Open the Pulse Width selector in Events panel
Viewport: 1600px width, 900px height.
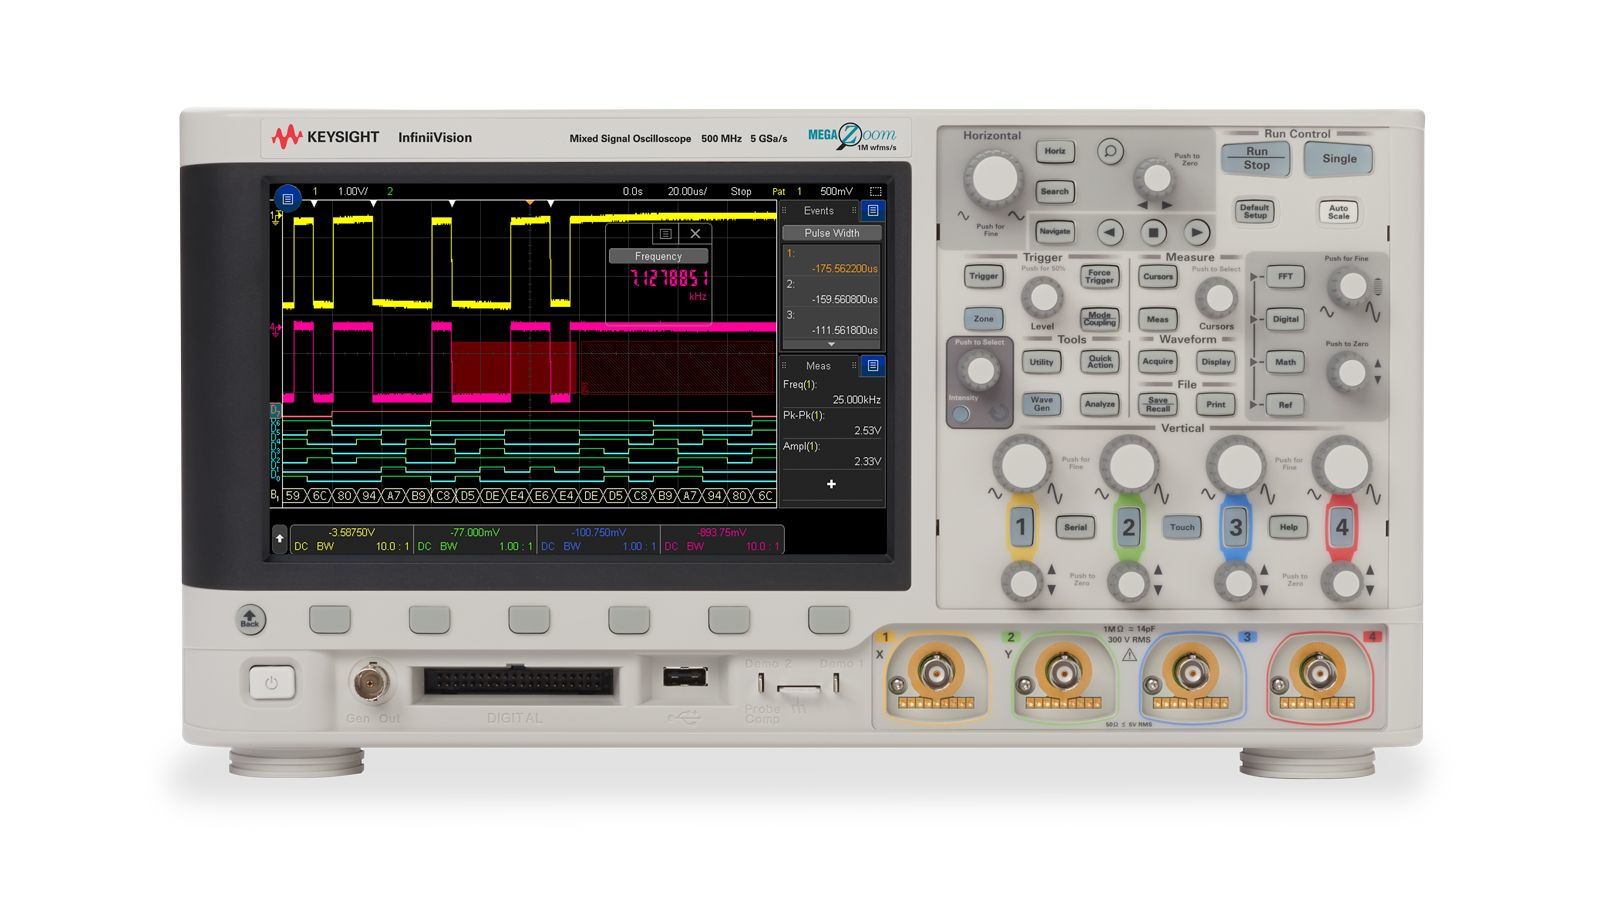point(832,233)
